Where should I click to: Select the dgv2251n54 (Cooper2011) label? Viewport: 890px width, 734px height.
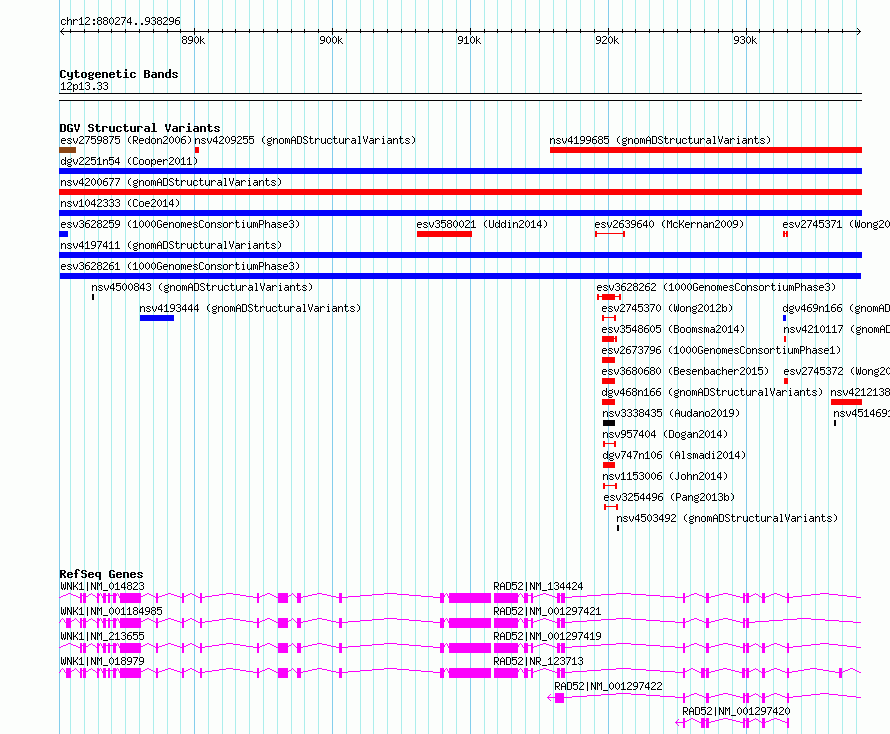[x=129, y=161]
